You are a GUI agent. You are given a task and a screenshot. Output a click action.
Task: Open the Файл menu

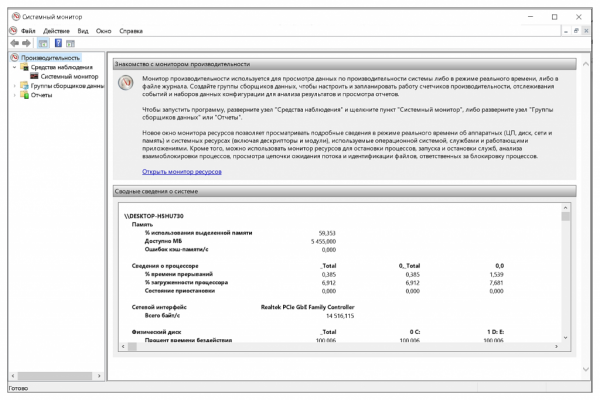coord(28,31)
